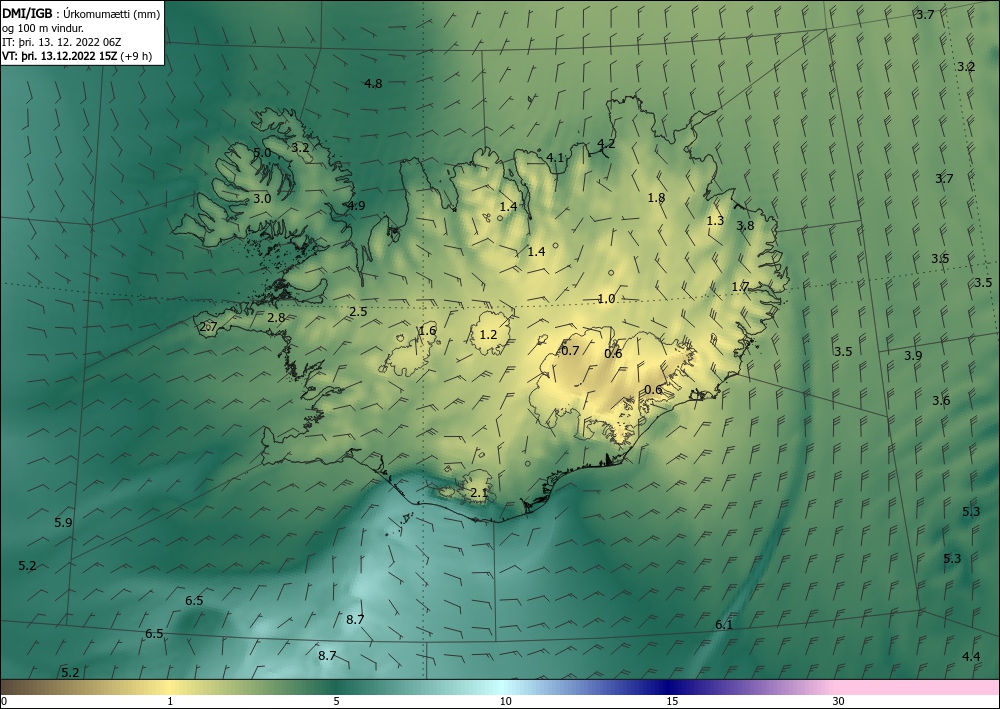Click the color scale label 1

pyautogui.click(x=170, y=701)
